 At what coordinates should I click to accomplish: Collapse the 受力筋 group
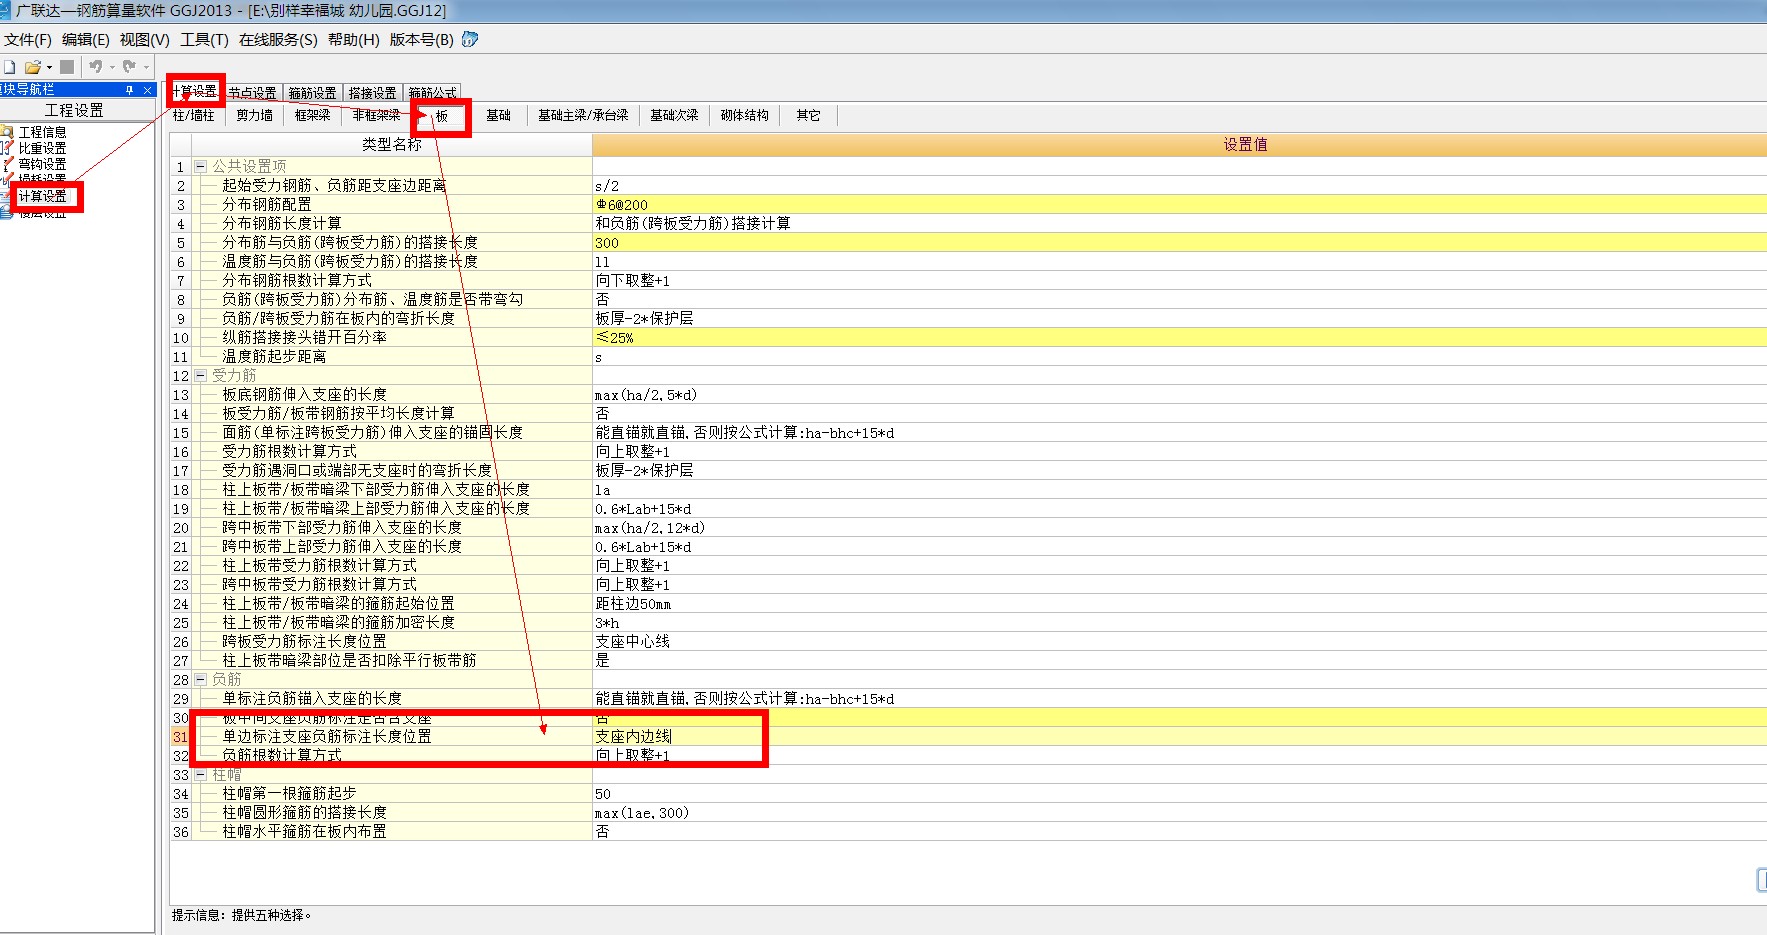pos(200,375)
